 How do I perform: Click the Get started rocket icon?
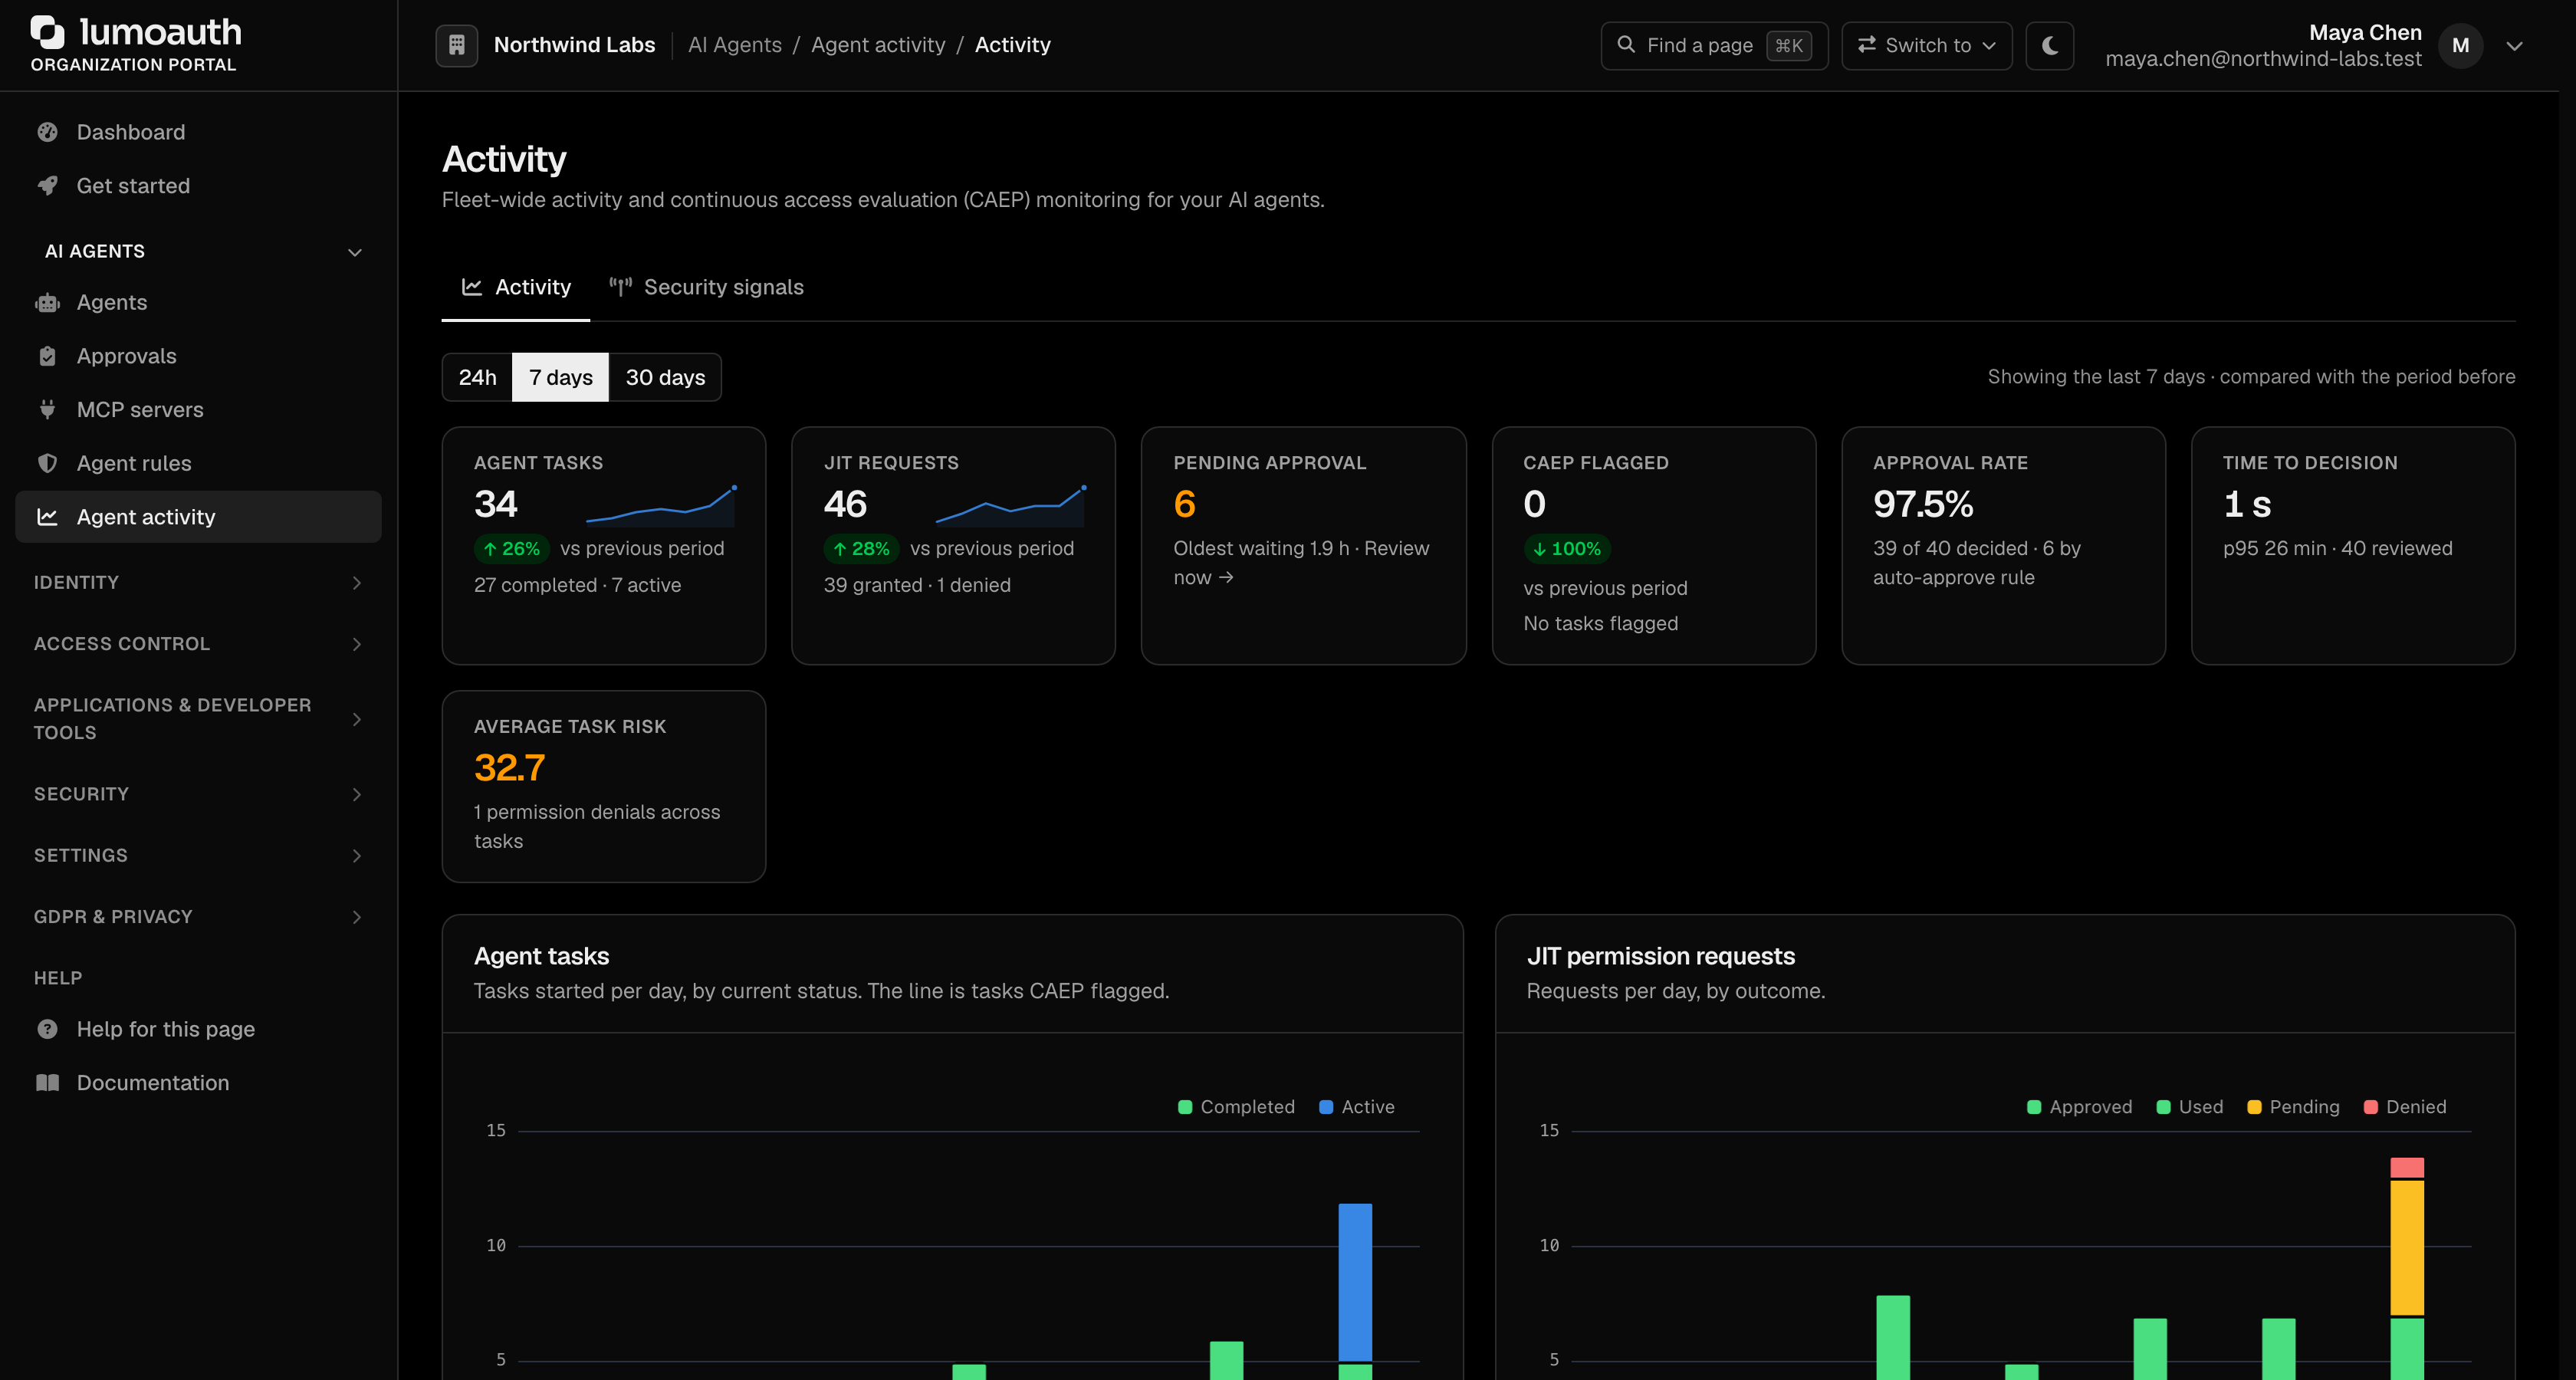[47, 186]
